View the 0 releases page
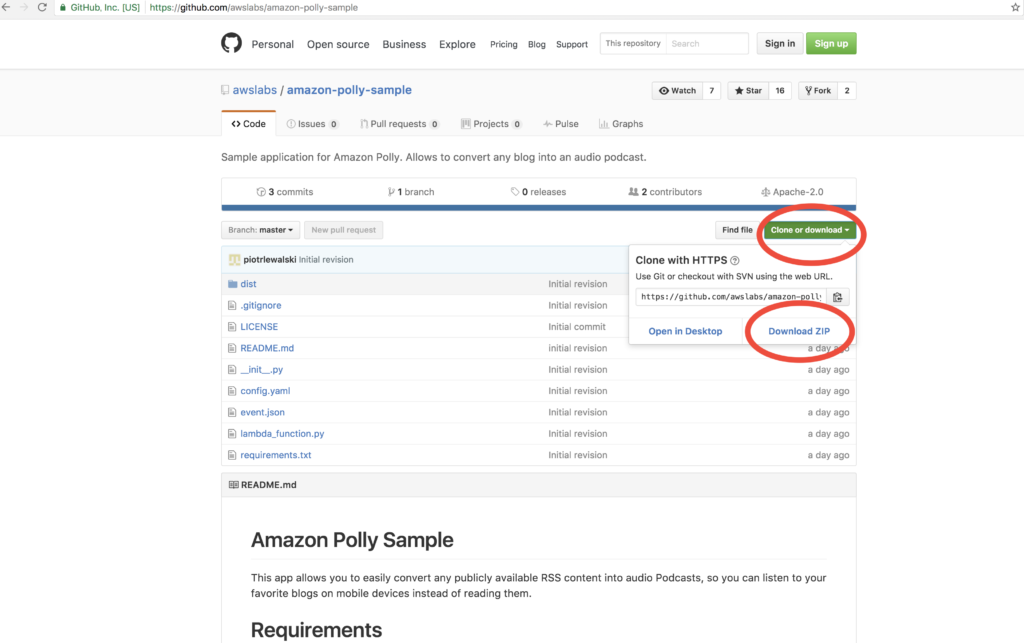Viewport: 1024px width, 643px height. tap(538, 192)
